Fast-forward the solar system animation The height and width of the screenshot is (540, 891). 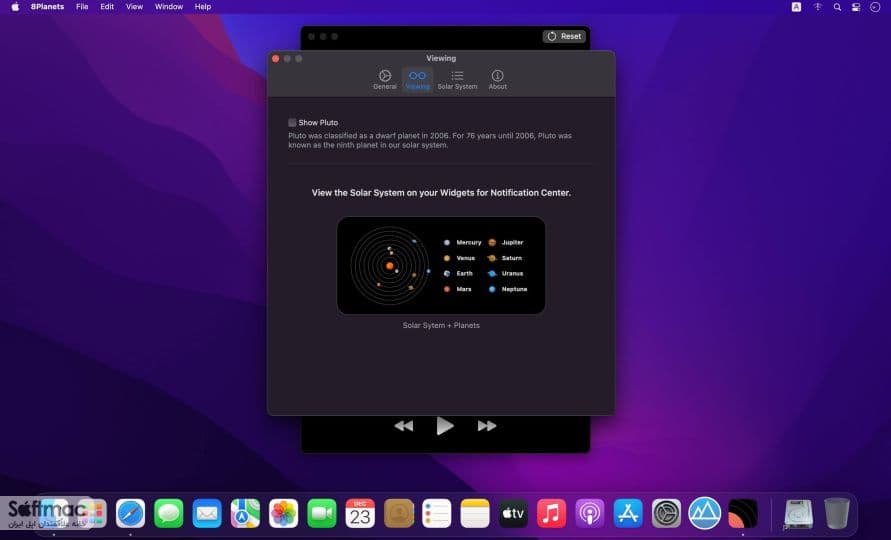click(486, 426)
